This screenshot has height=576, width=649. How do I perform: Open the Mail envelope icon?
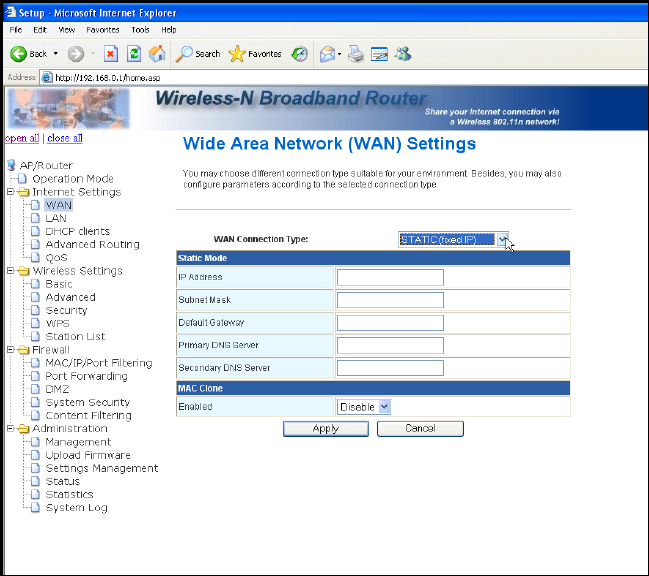pos(327,54)
